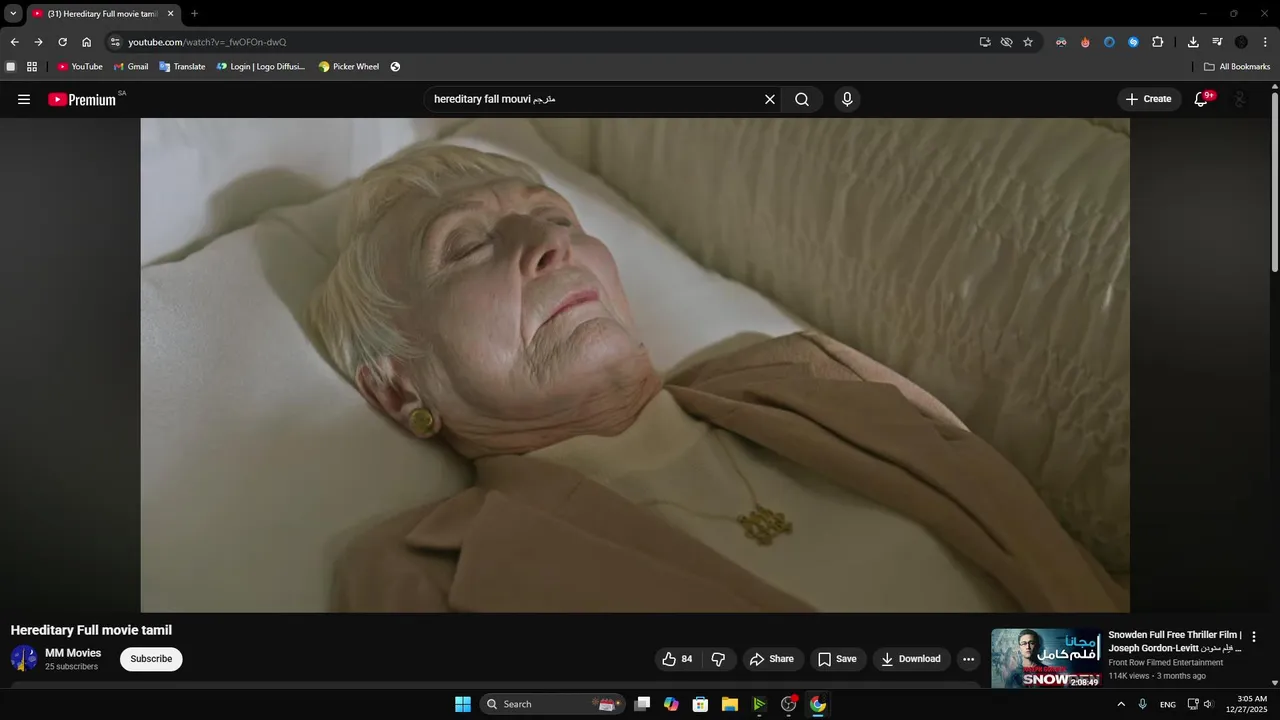Close the Hereditary browser tab

pyautogui.click(x=170, y=14)
